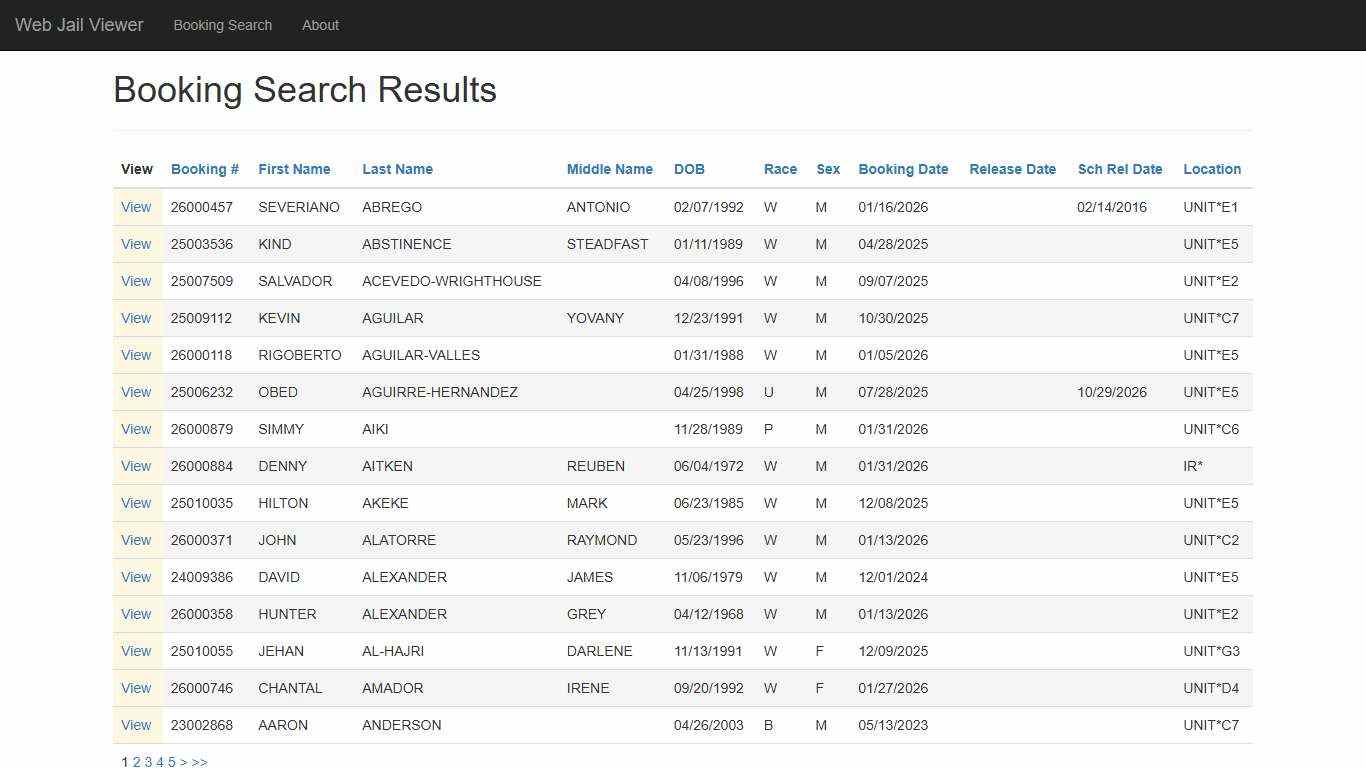Screen dimensions: 1366x768
Task: Sort results by First Name
Action: tap(293, 169)
